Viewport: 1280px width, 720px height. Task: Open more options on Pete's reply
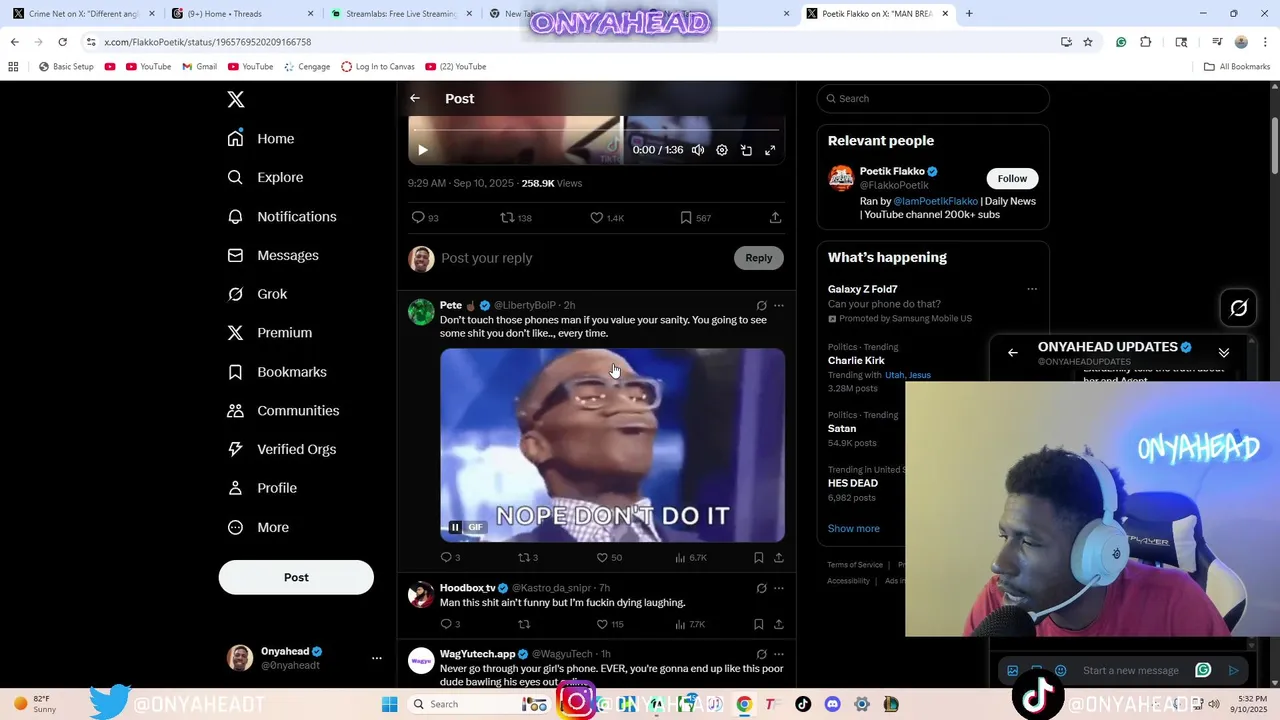[x=779, y=306]
